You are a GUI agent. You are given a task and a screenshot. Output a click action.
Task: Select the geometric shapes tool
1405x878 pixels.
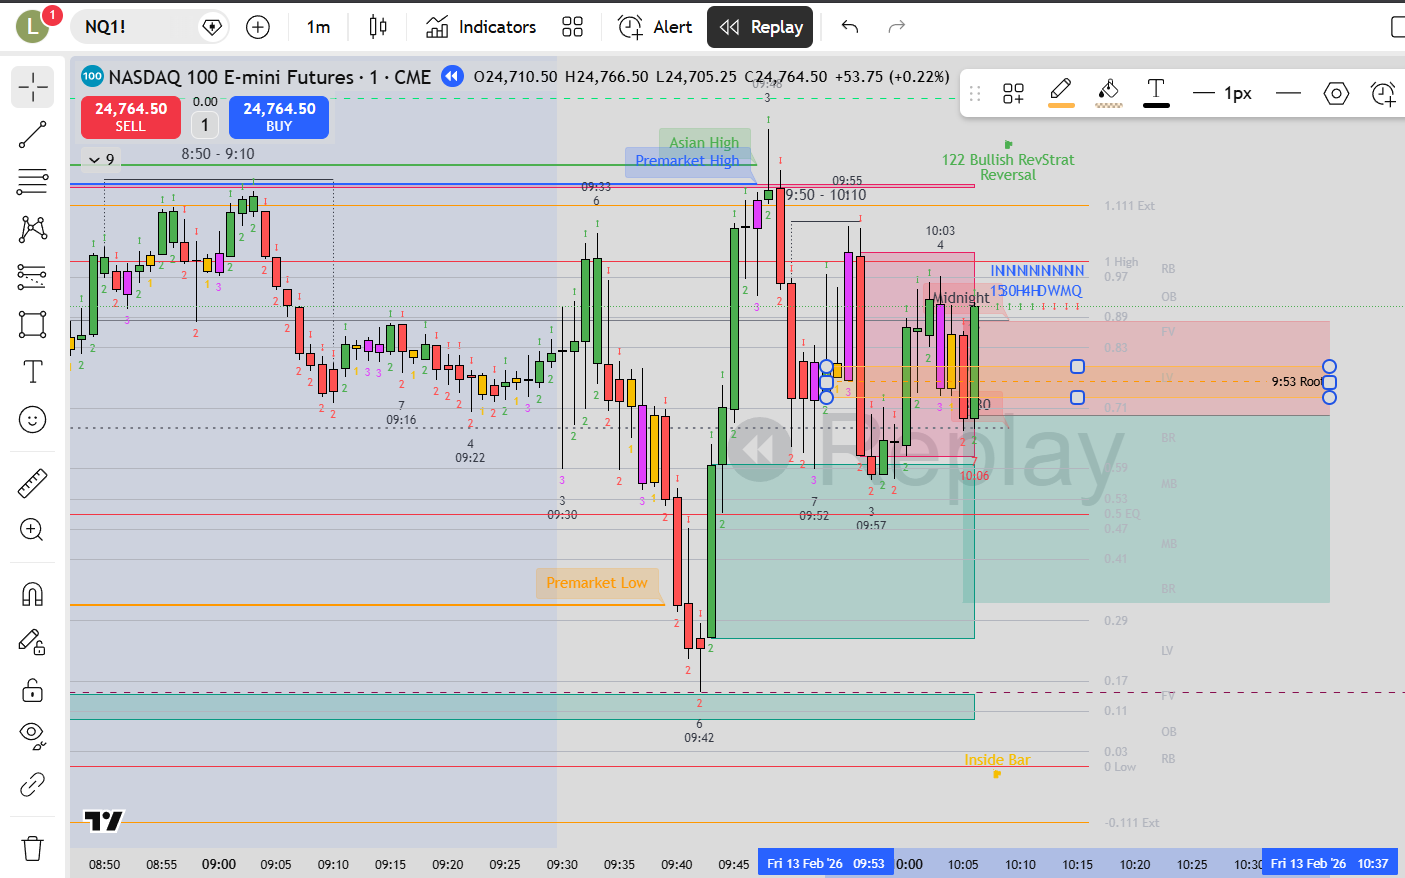coord(32,324)
